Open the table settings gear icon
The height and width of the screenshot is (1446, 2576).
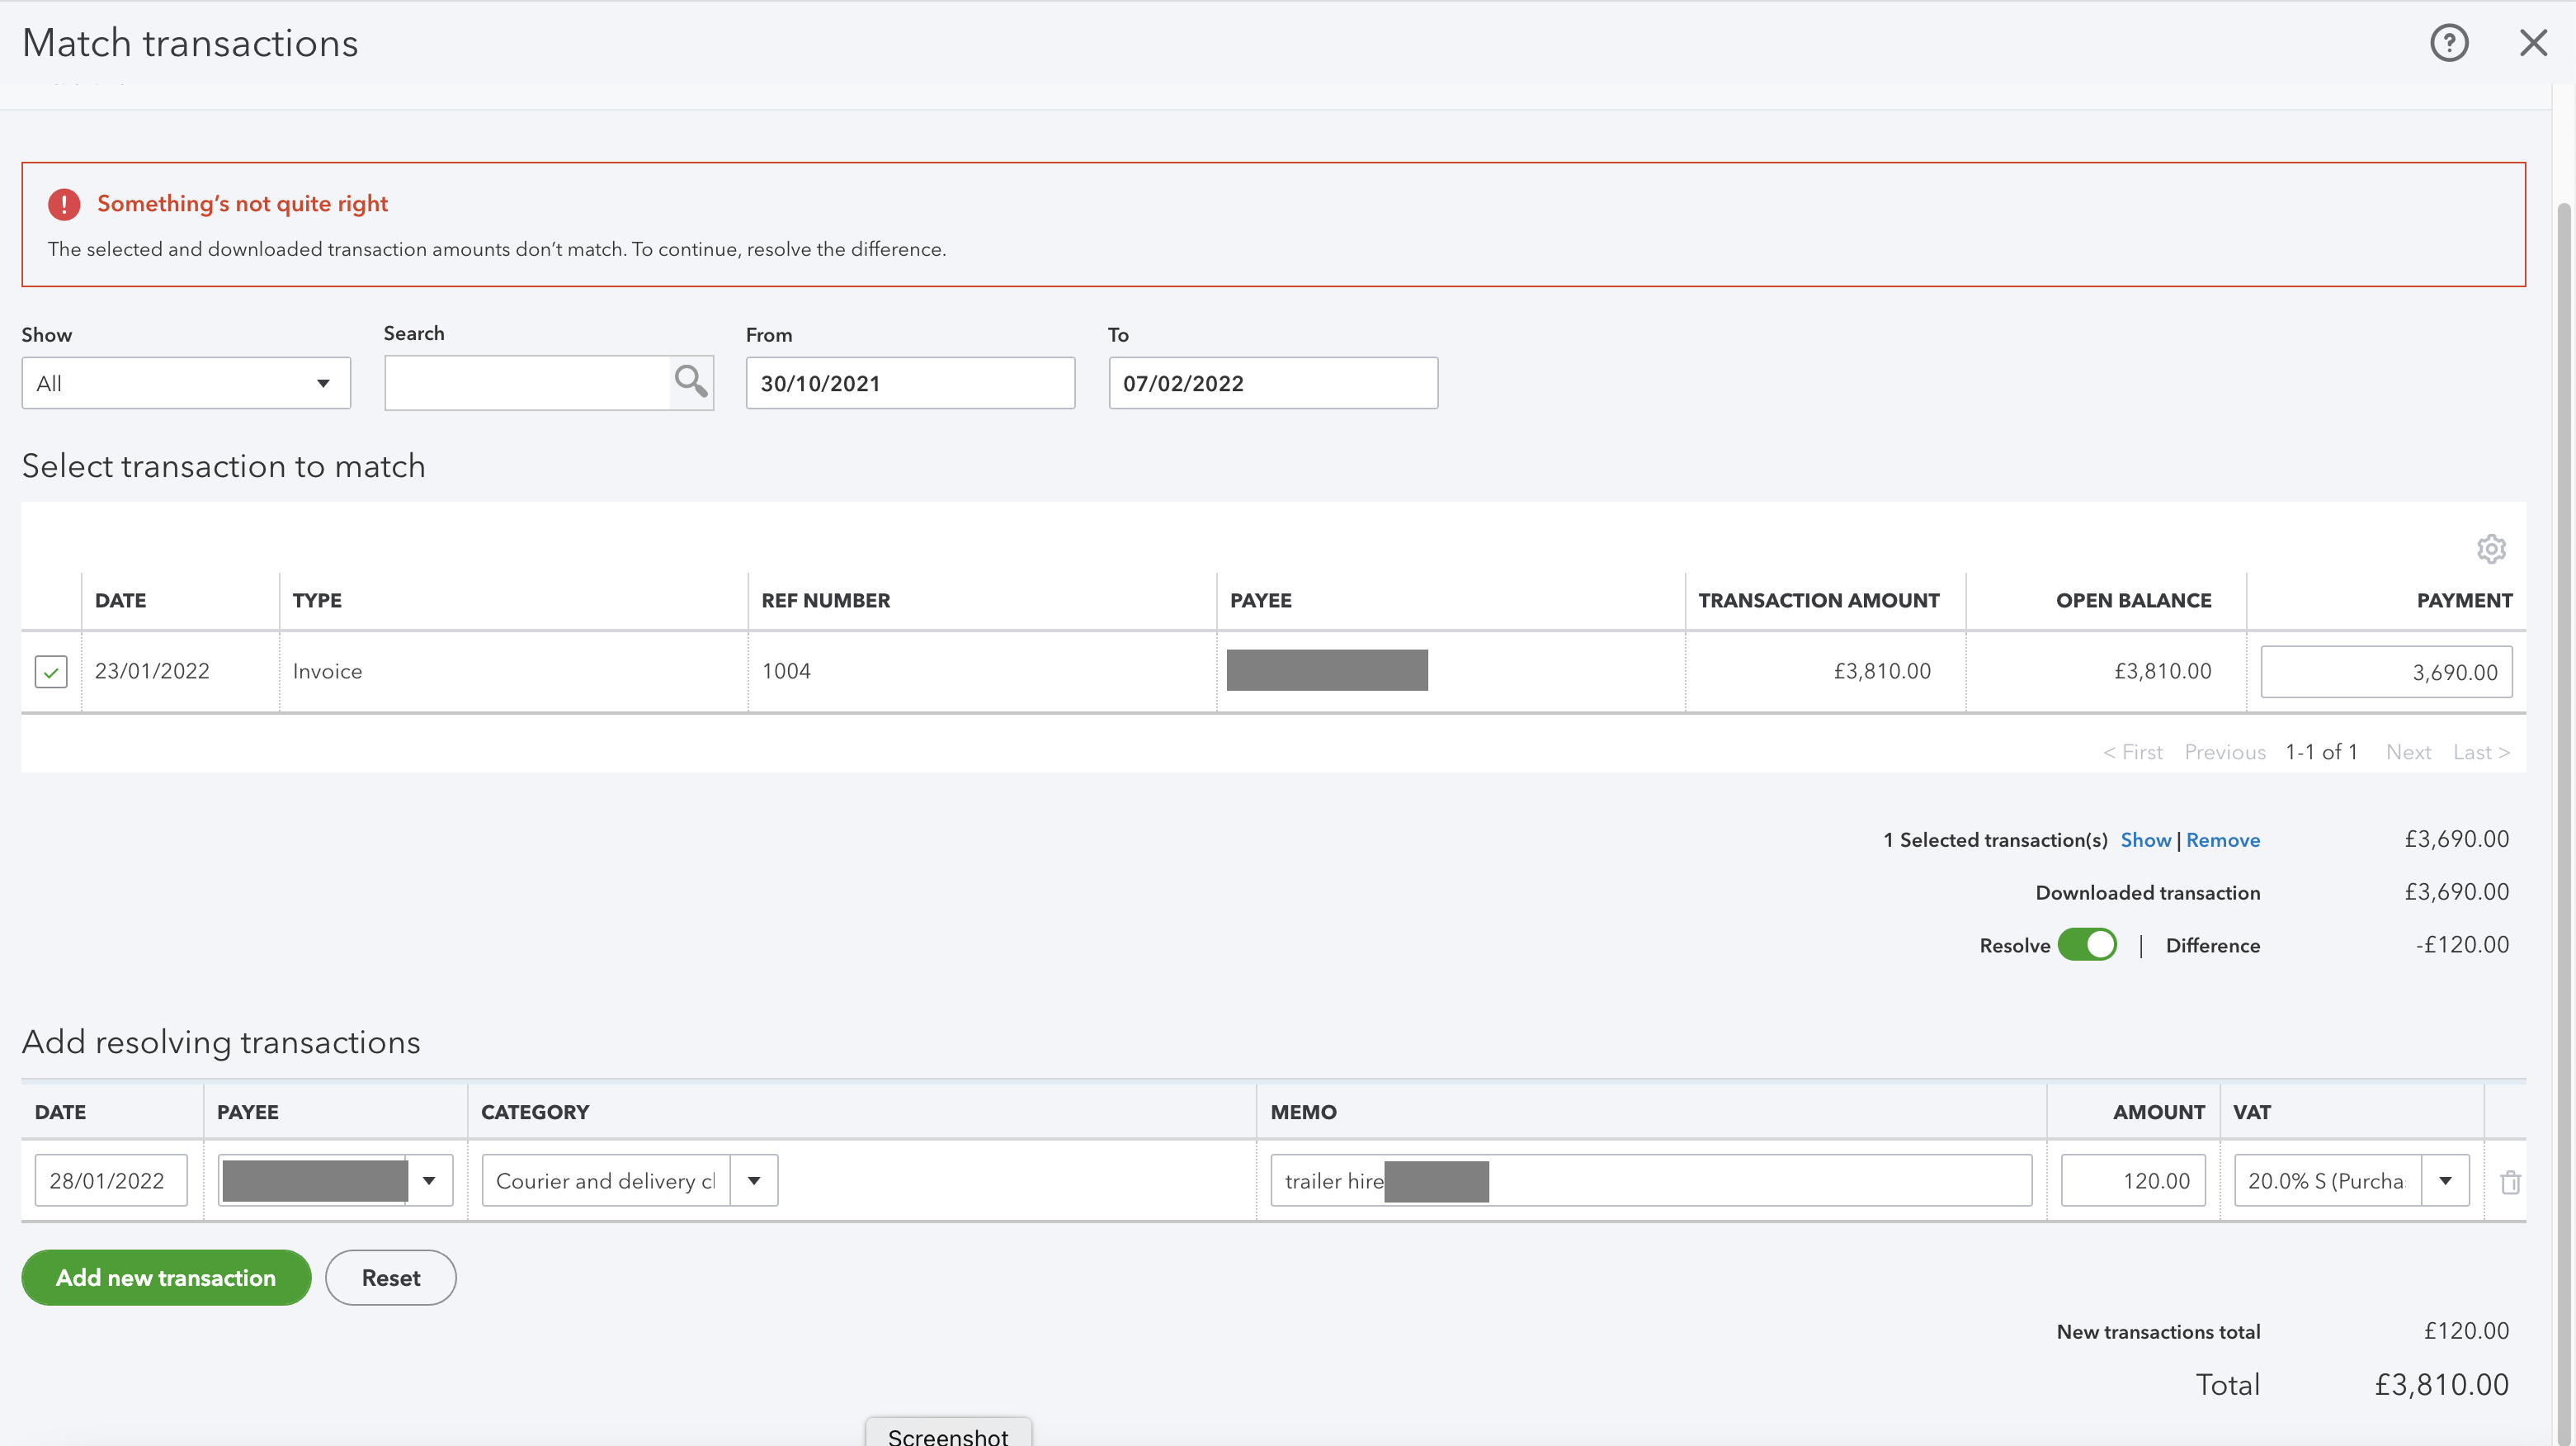coord(2491,548)
